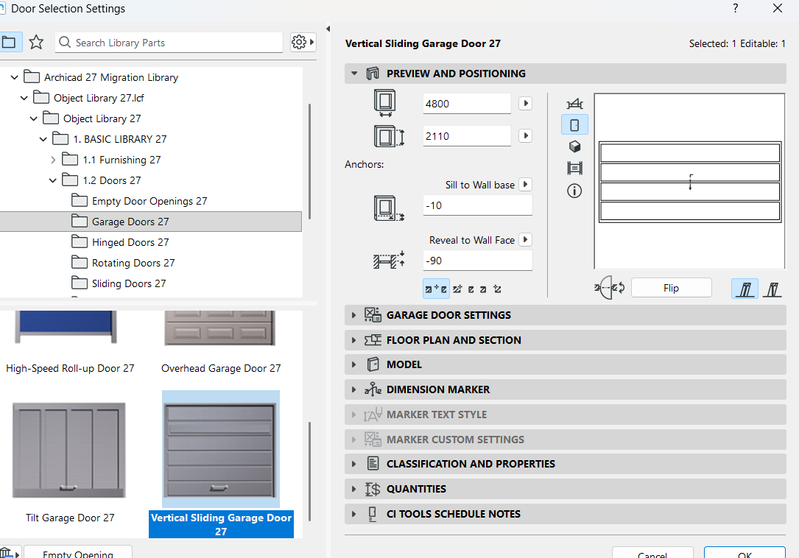Show 3D view preview cube
The image size is (799, 558).
click(x=575, y=147)
